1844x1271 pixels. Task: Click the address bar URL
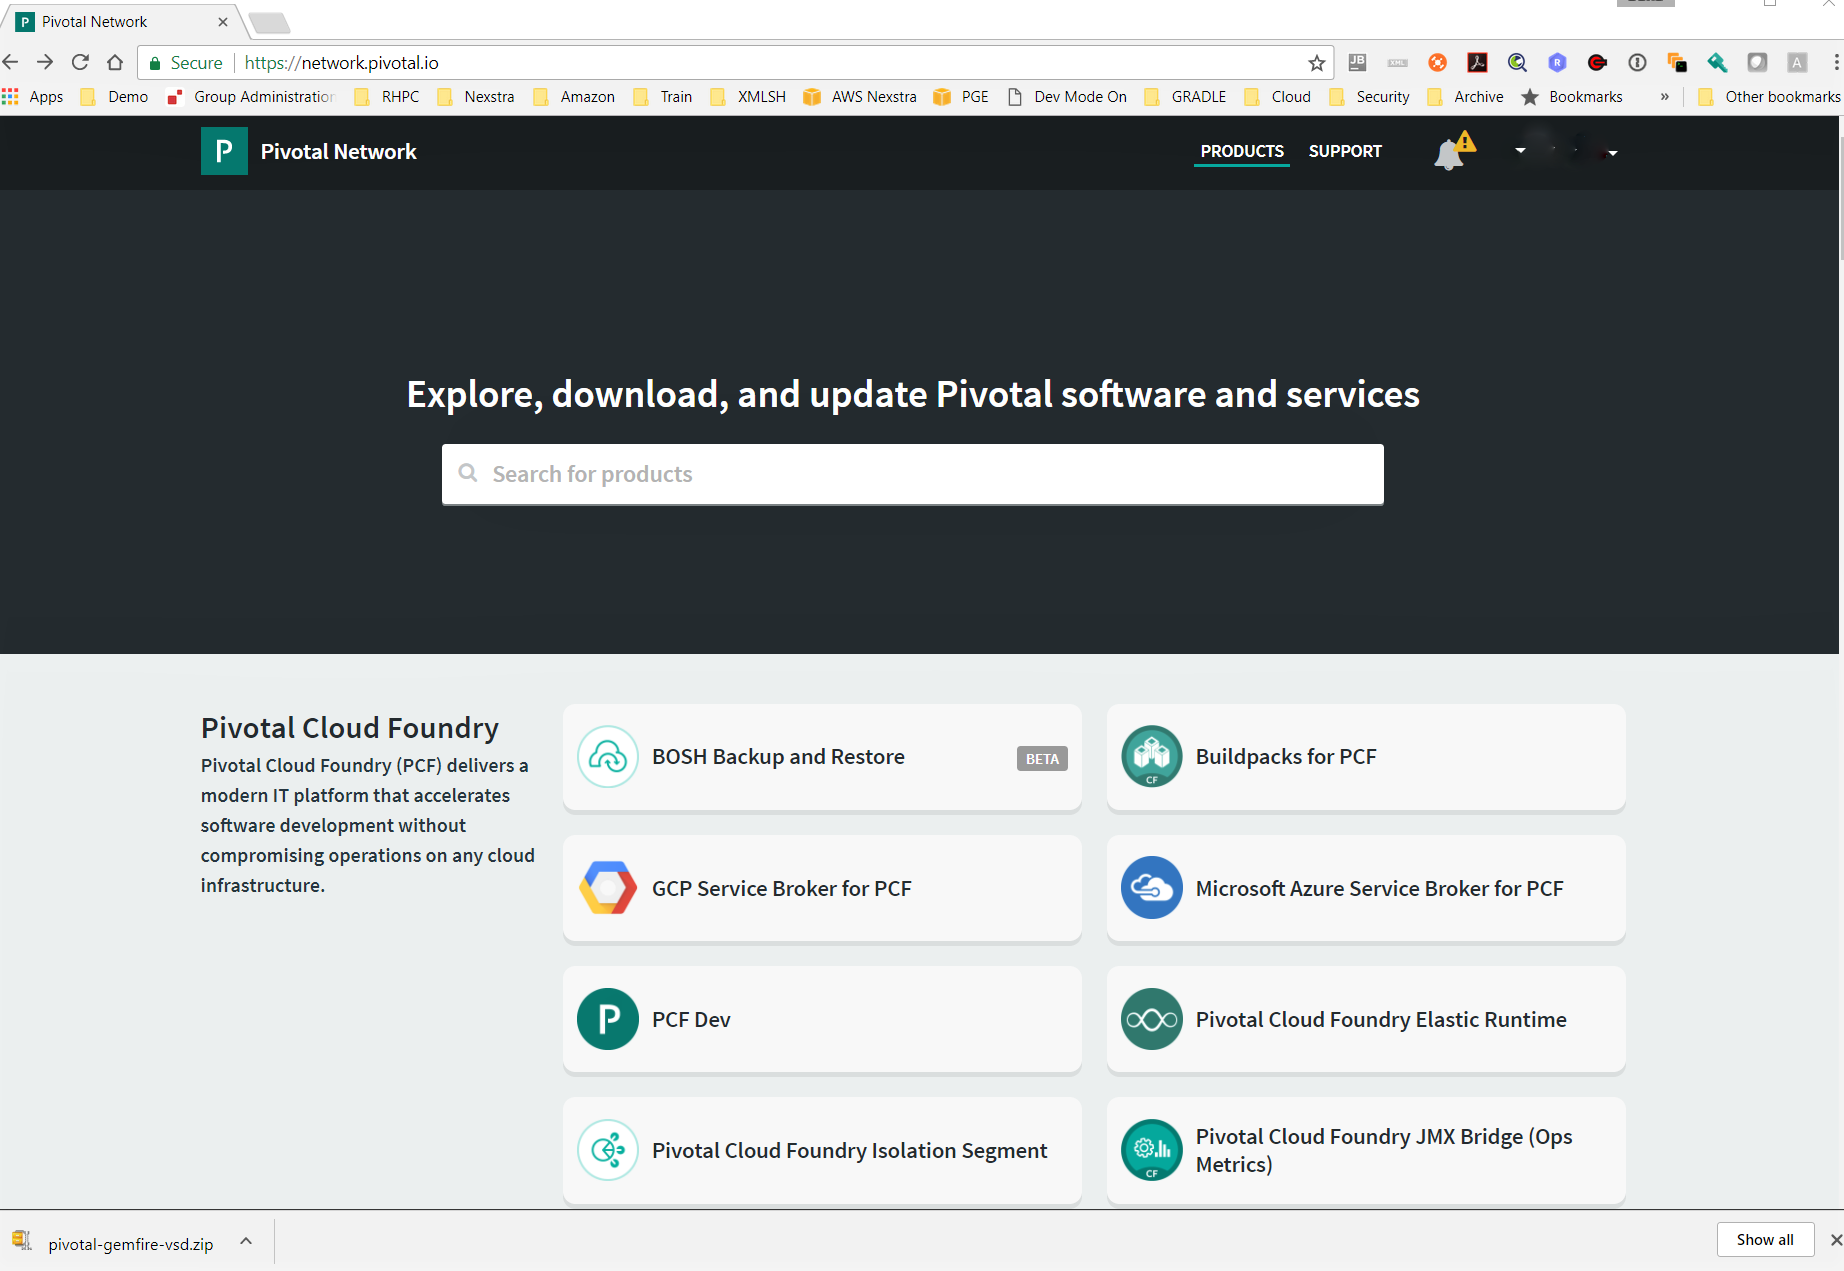[x=342, y=63]
